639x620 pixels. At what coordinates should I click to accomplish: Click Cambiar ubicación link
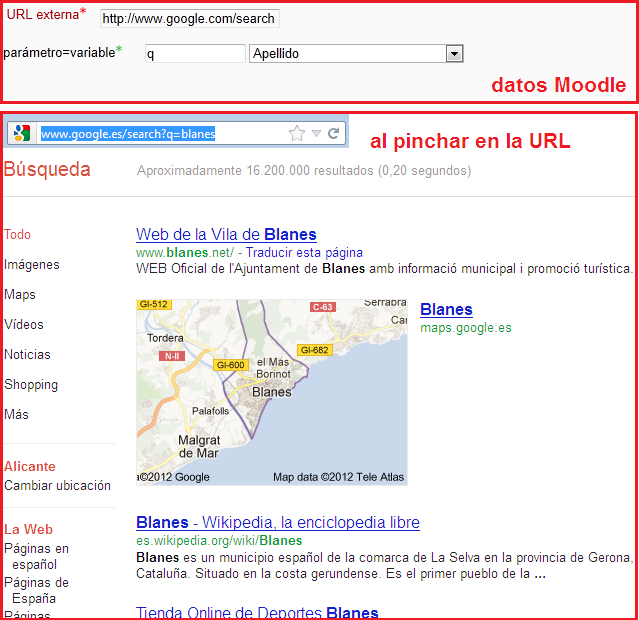(57, 485)
